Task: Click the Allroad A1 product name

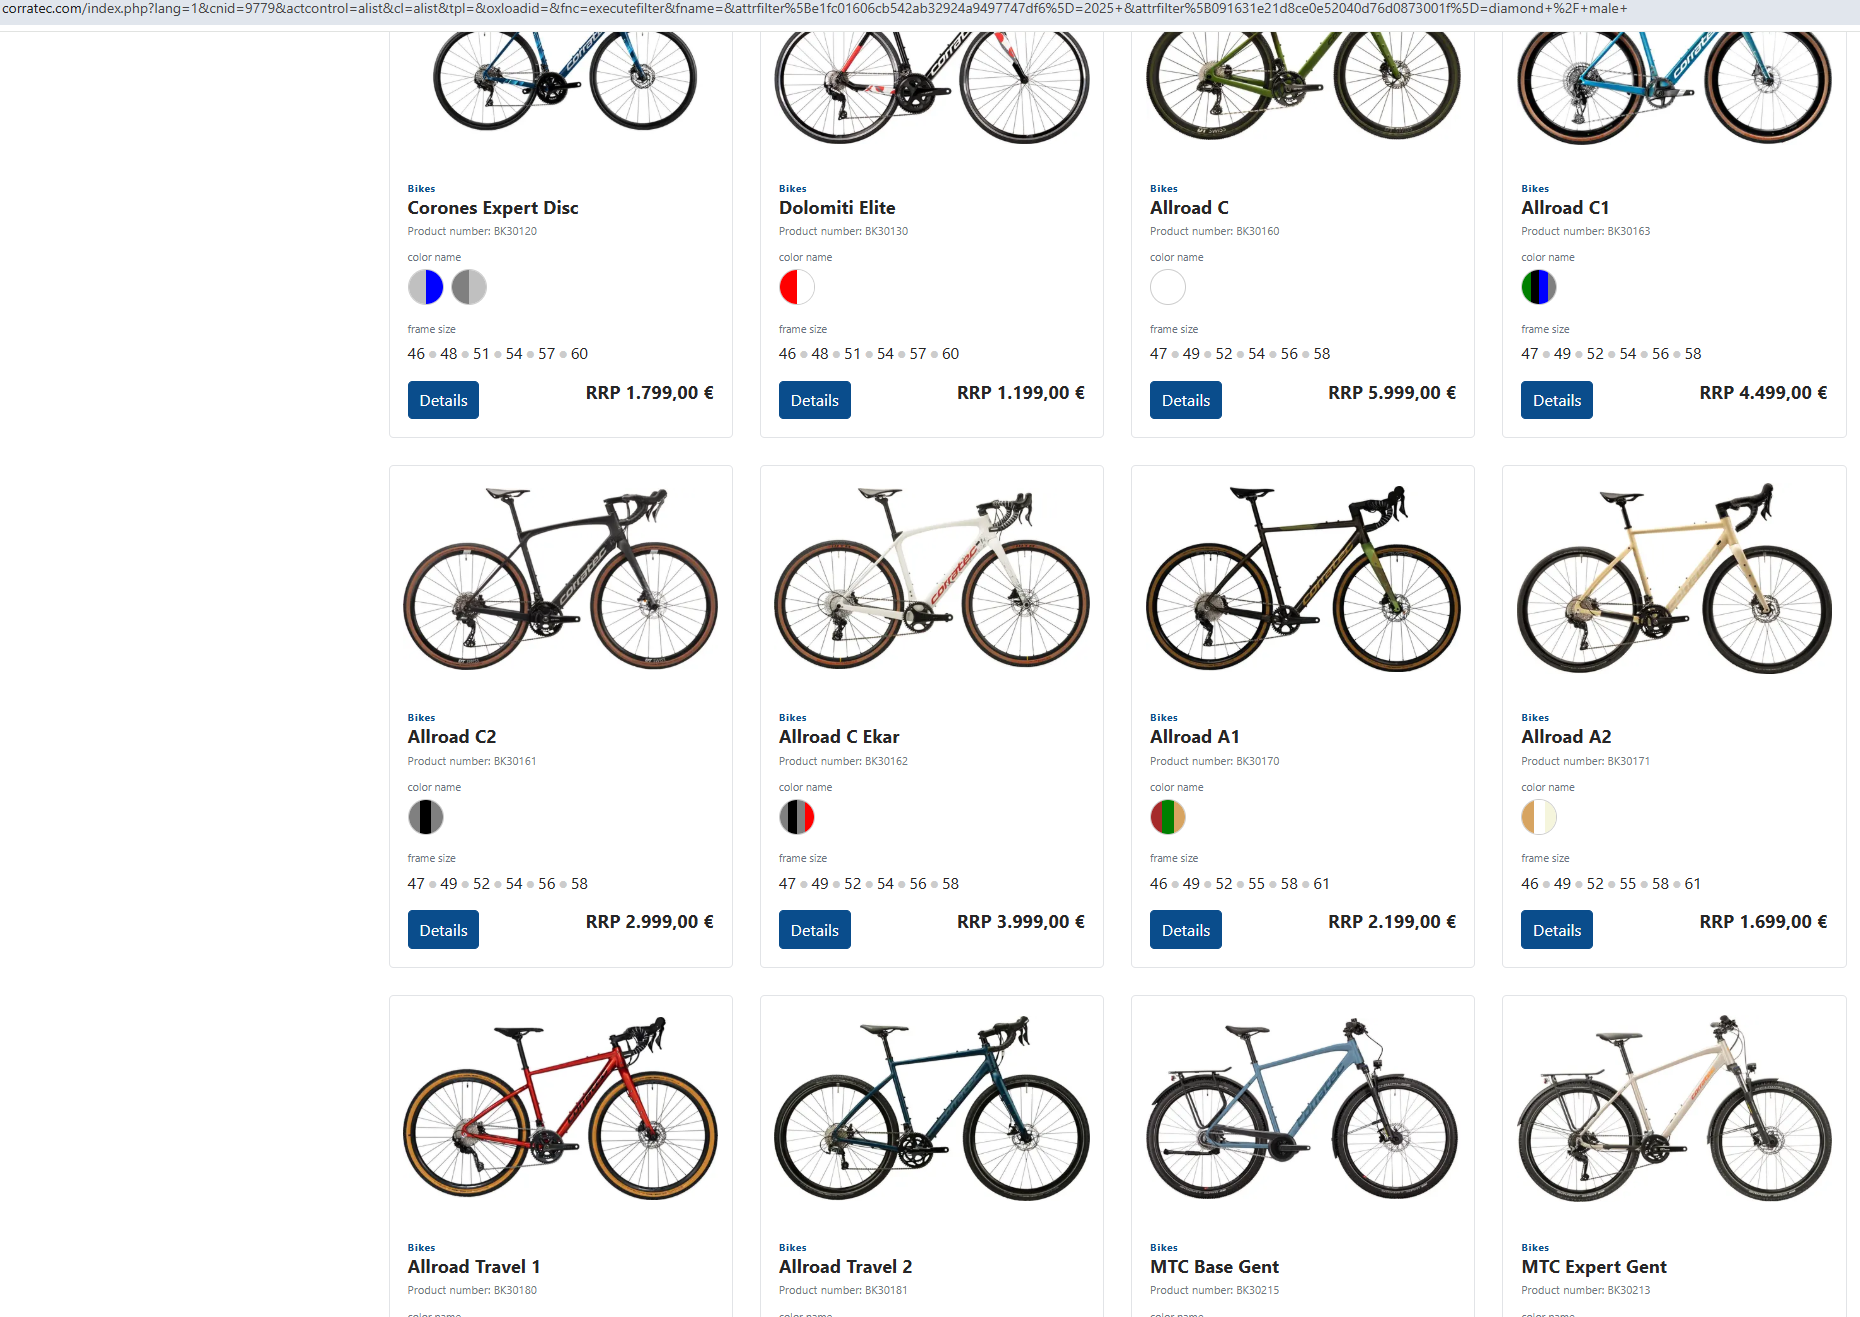Action: point(1194,737)
